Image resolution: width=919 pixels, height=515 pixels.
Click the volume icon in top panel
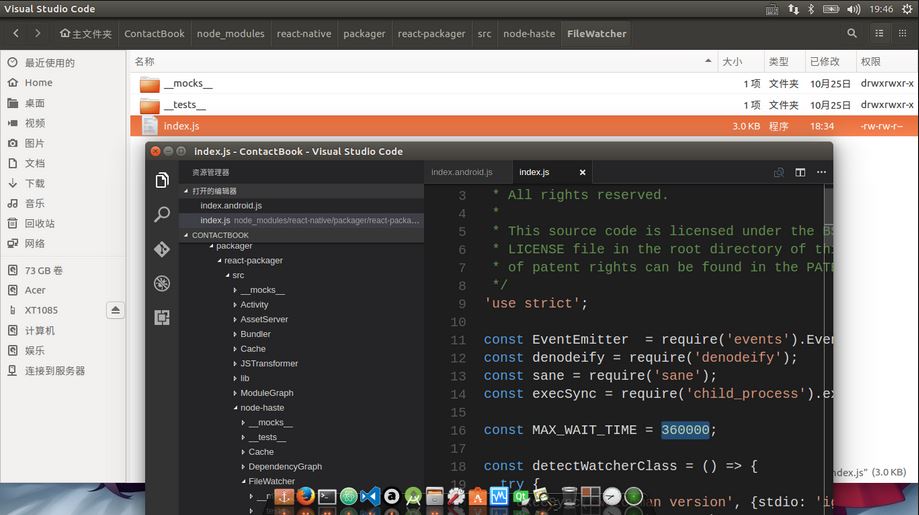[x=853, y=9]
